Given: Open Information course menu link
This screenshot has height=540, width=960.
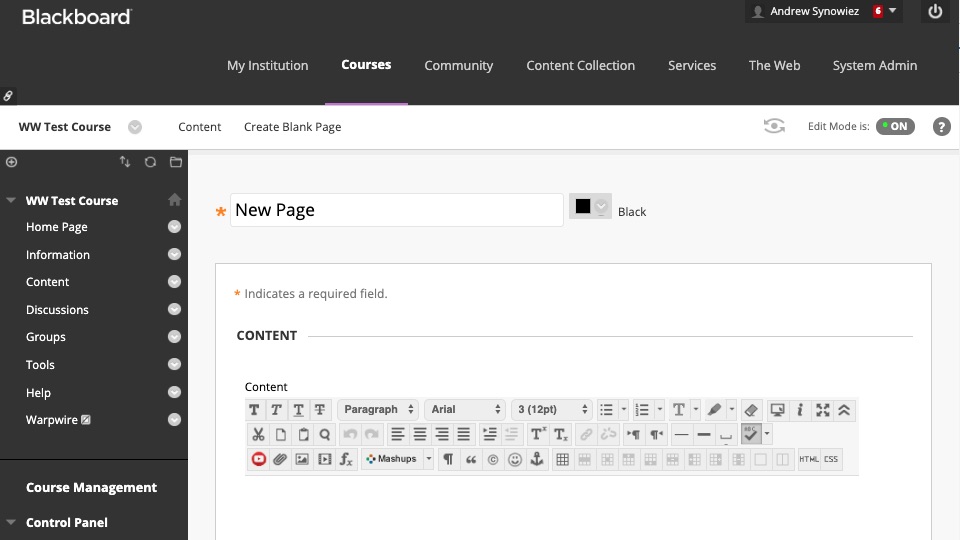Looking at the screenshot, I should [x=58, y=255].
